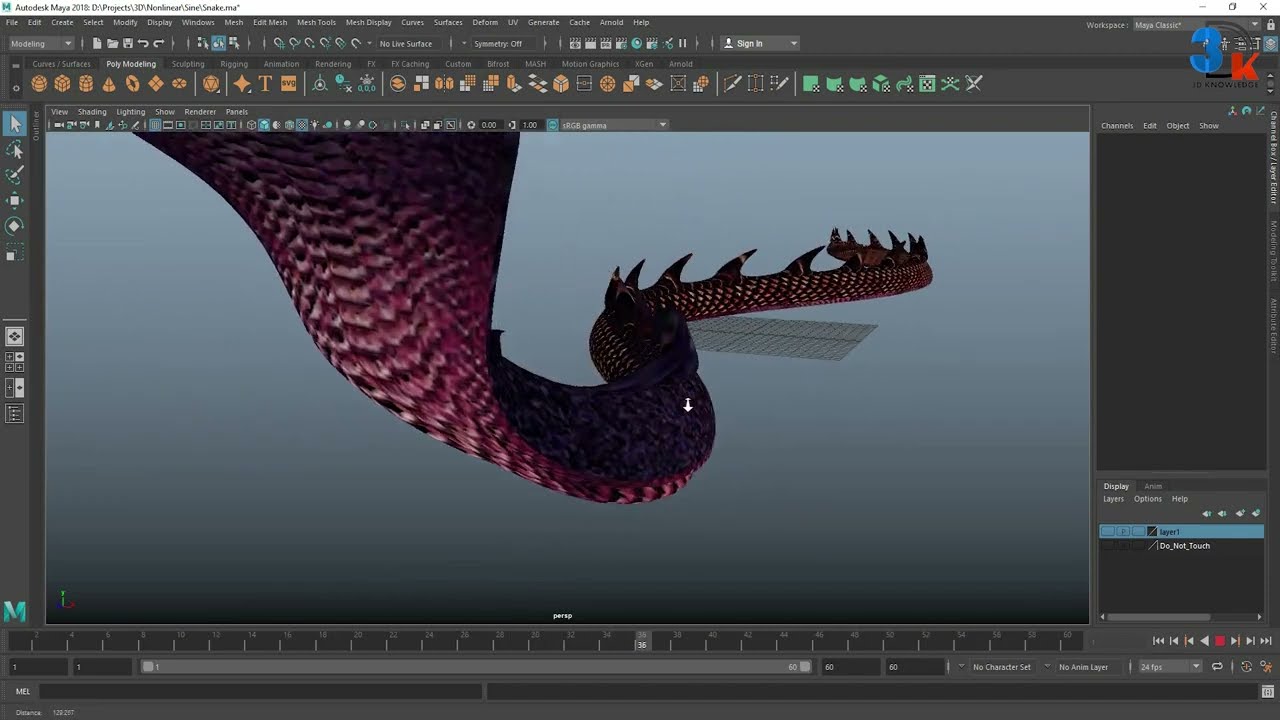Open the Workspace Maya Classic dropdown
Screen dimensions: 1280x720
pyautogui.click(x=1196, y=25)
